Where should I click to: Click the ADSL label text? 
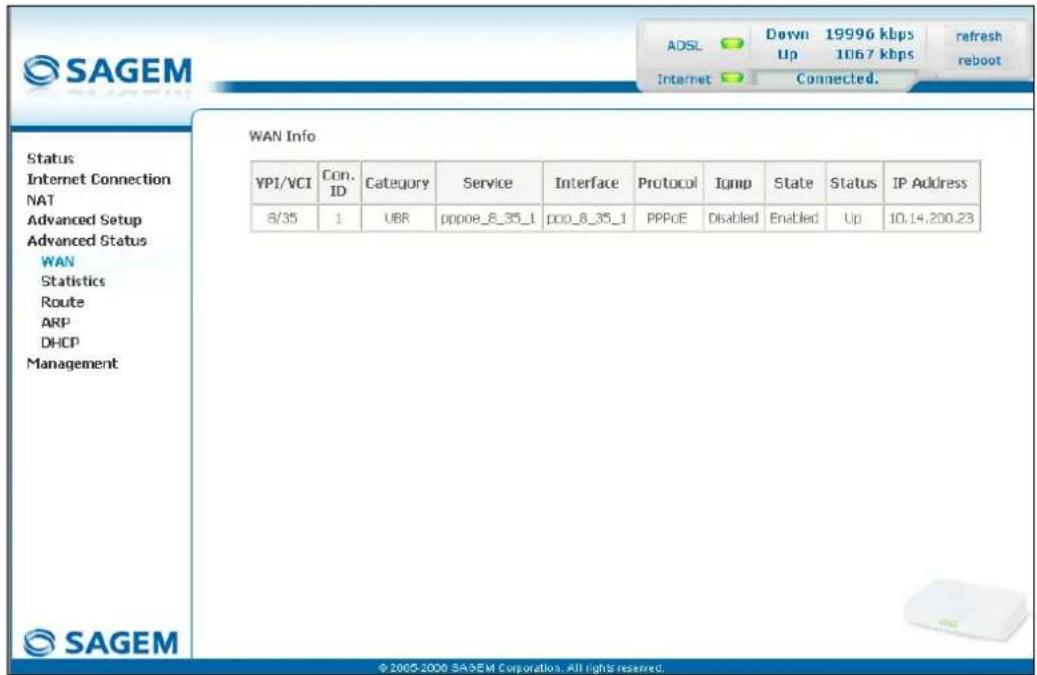(684, 45)
